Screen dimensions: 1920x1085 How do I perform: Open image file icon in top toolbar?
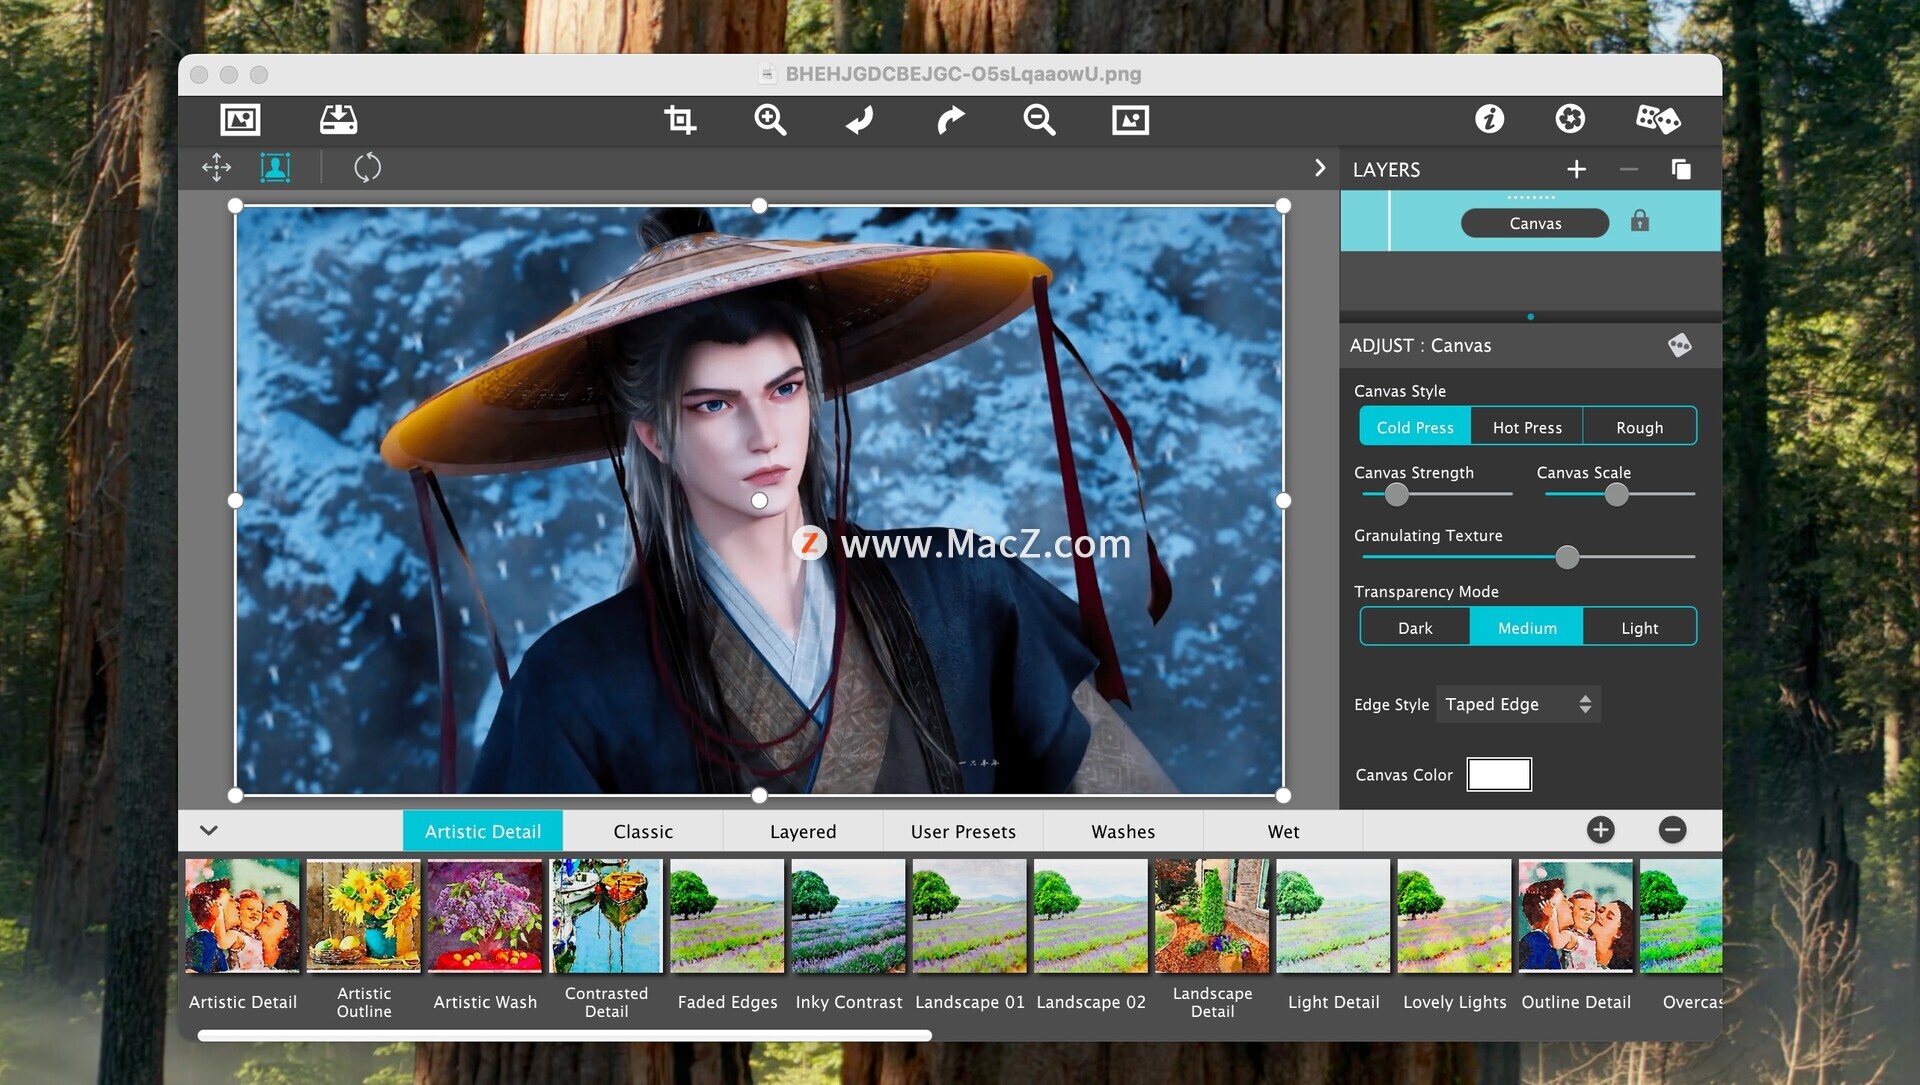pyautogui.click(x=240, y=120)
